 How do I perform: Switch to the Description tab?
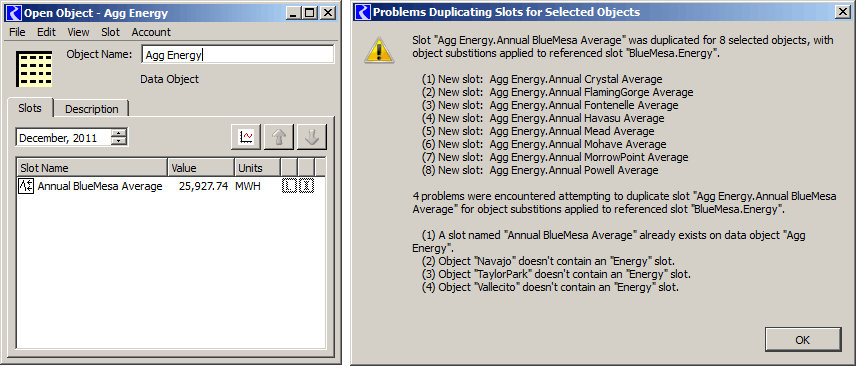point(92,109)
